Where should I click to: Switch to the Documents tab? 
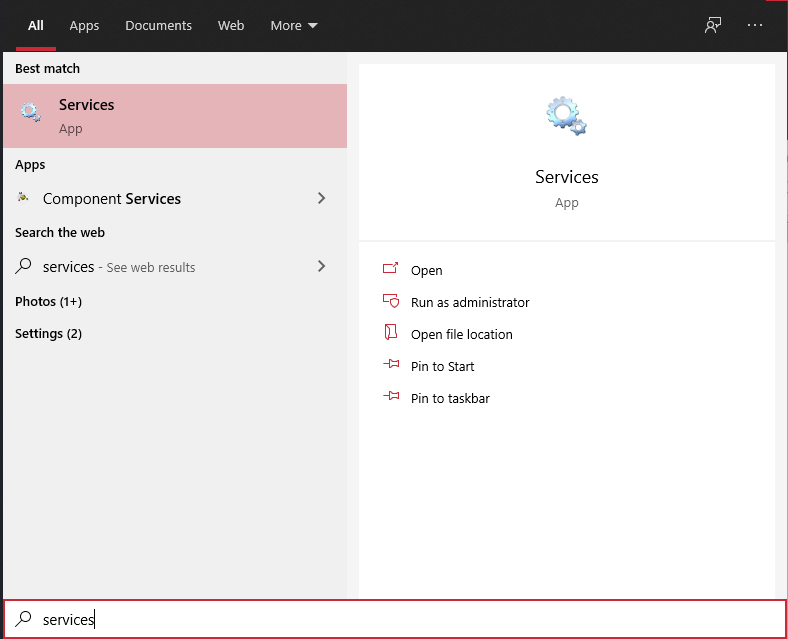pyautogui.click(x=159, y=26)
